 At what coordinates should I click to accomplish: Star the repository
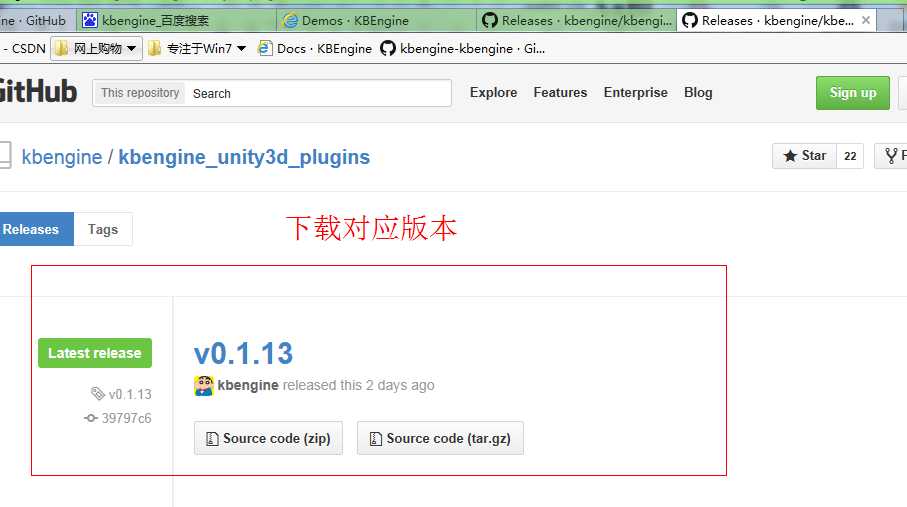click(804, 156)
